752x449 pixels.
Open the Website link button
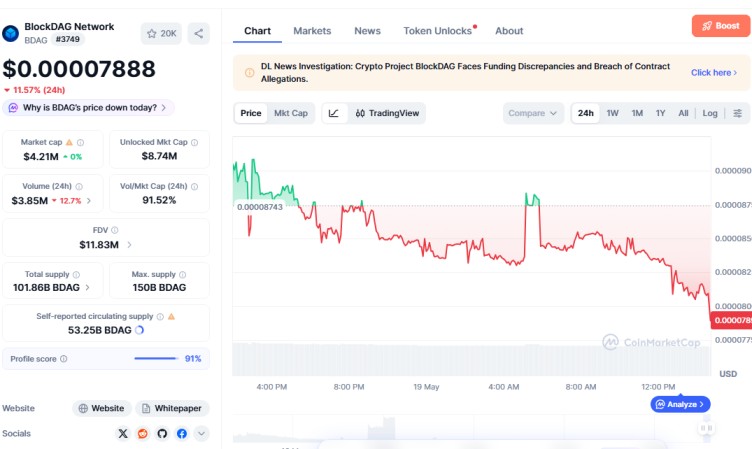102,408
